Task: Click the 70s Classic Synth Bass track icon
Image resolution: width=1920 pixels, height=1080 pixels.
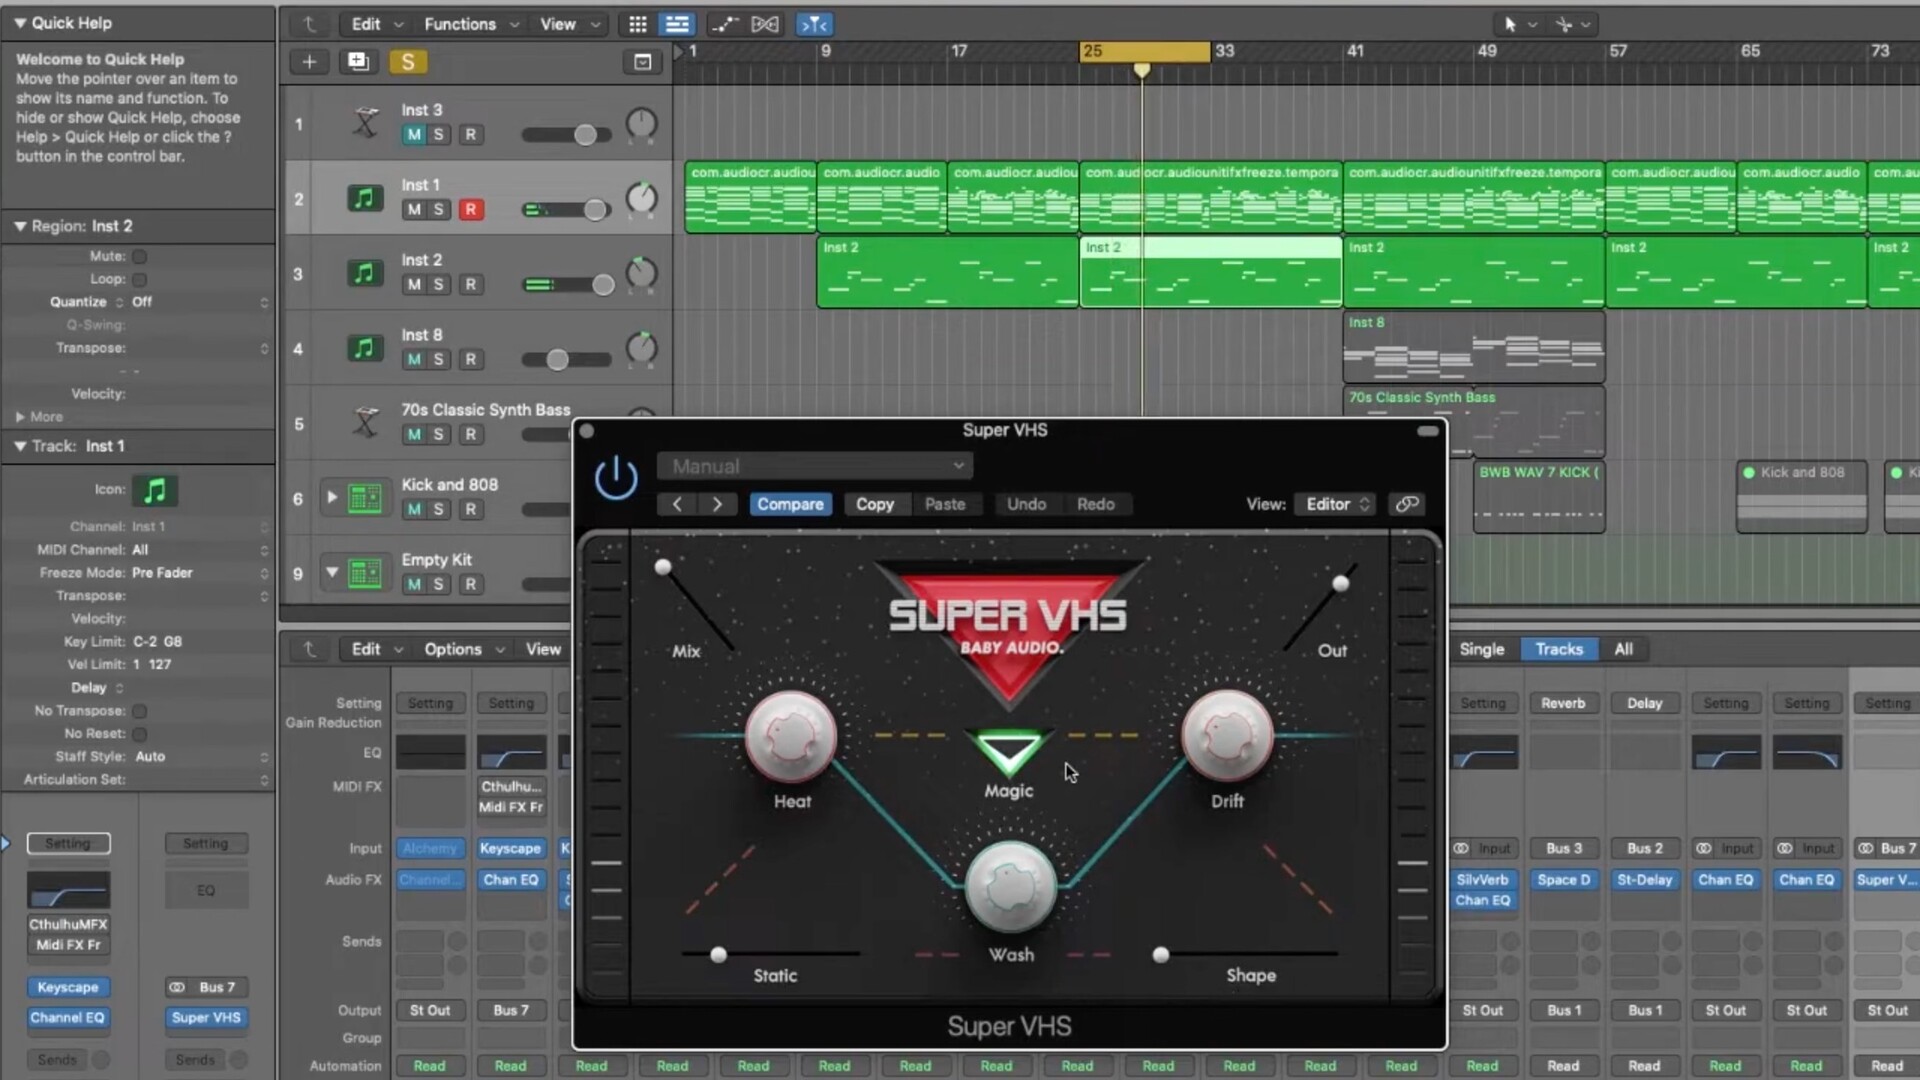Action: click(x=365, y=423)
